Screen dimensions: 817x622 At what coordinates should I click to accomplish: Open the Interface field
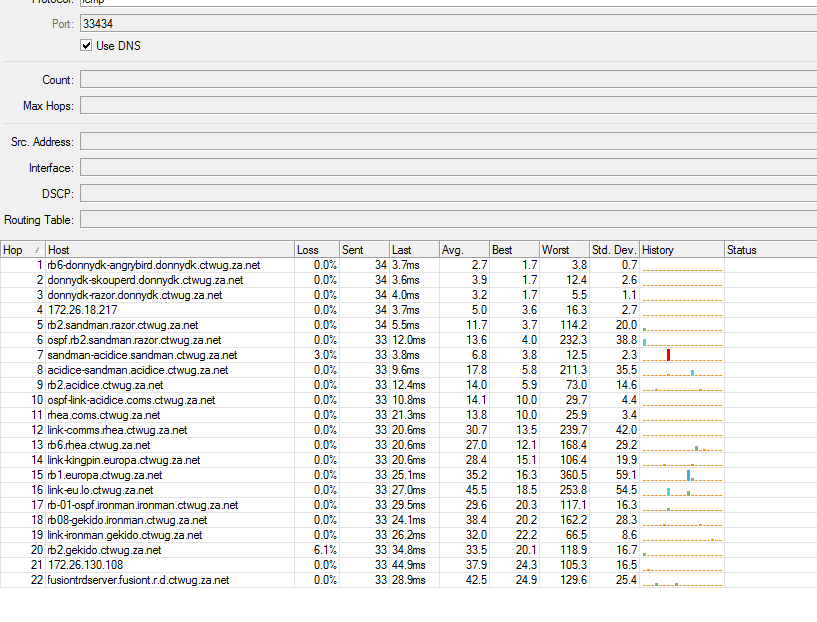[x=448, y=168]
